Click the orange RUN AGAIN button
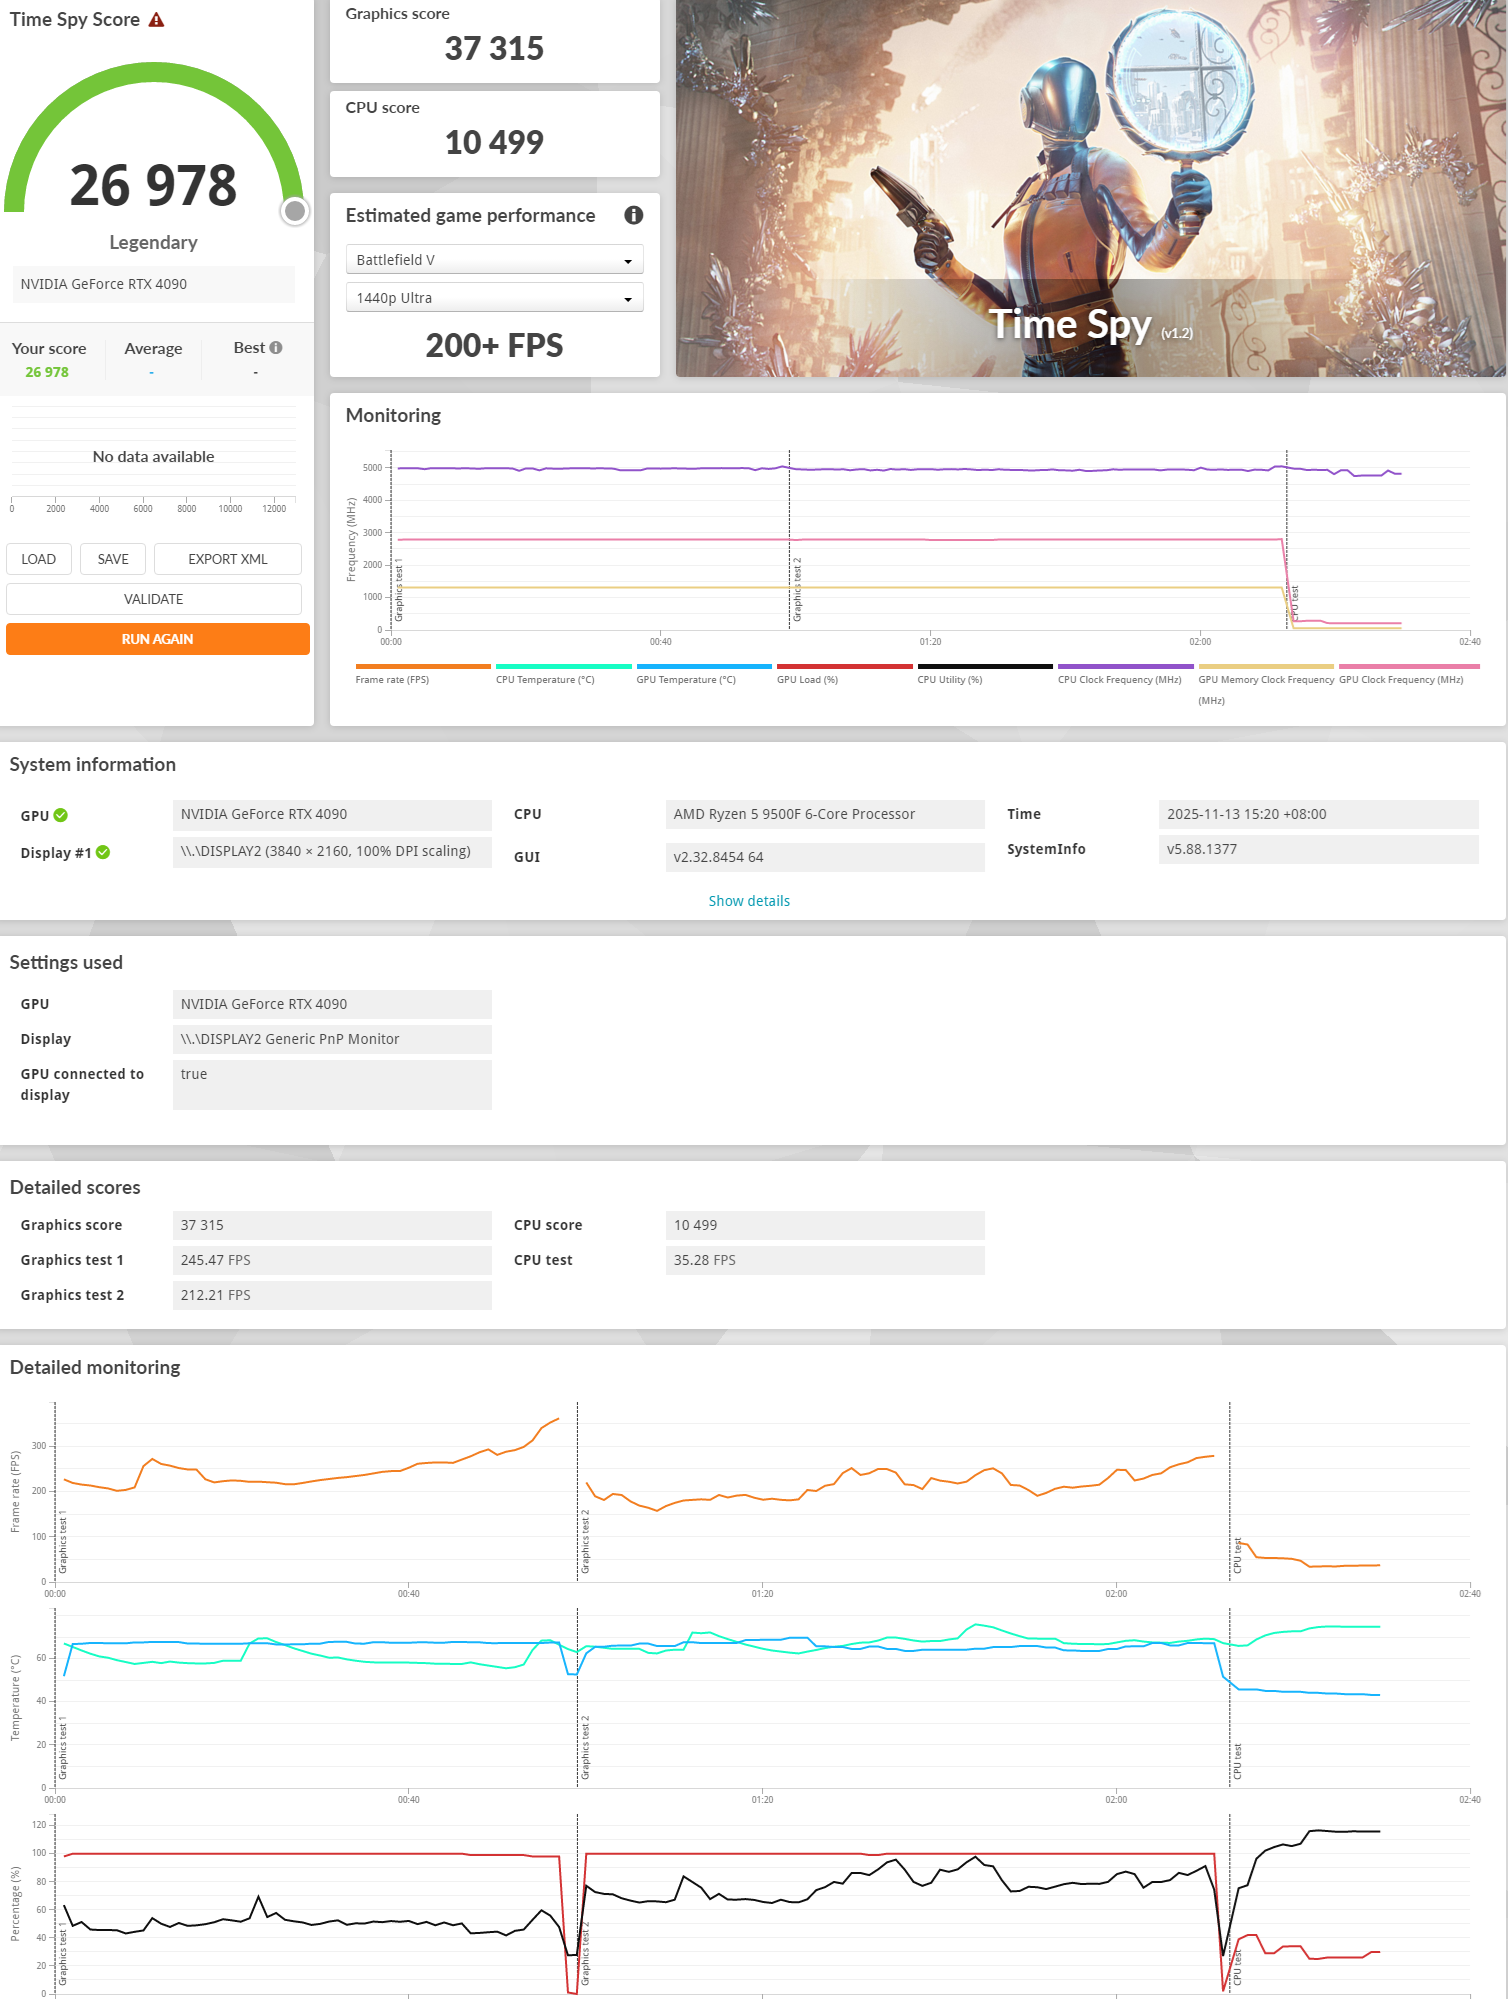 coord(157,639)
